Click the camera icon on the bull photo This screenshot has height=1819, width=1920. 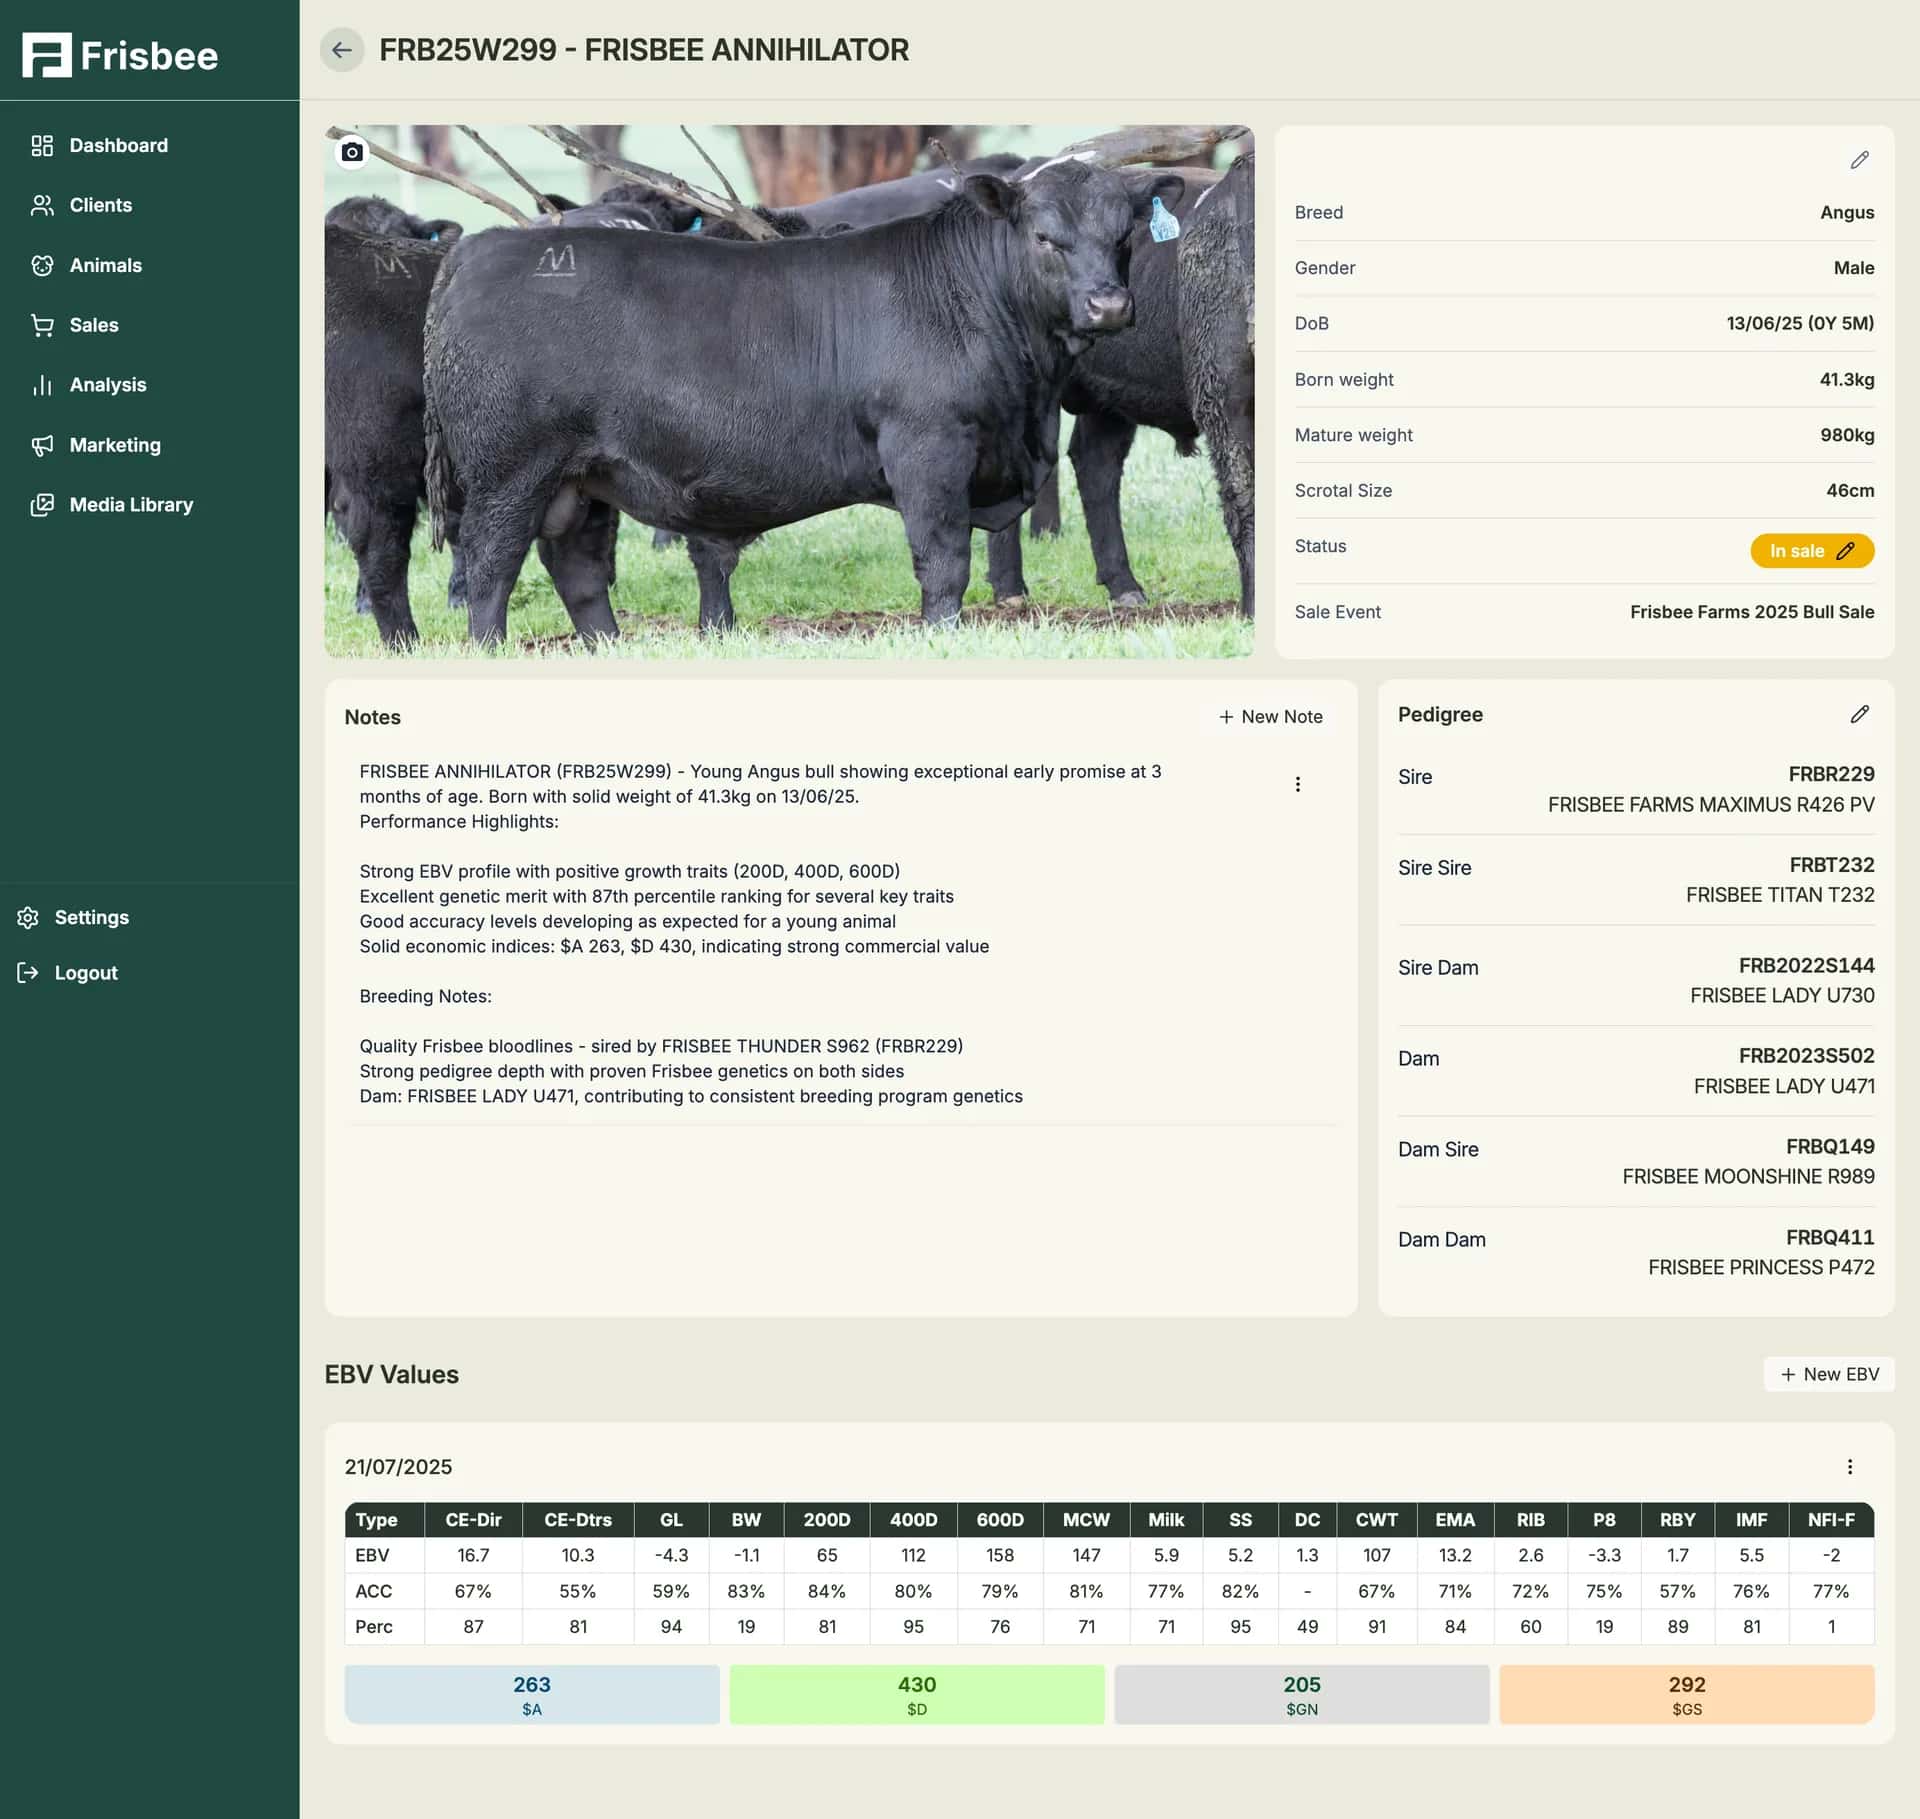pos(352,152)
